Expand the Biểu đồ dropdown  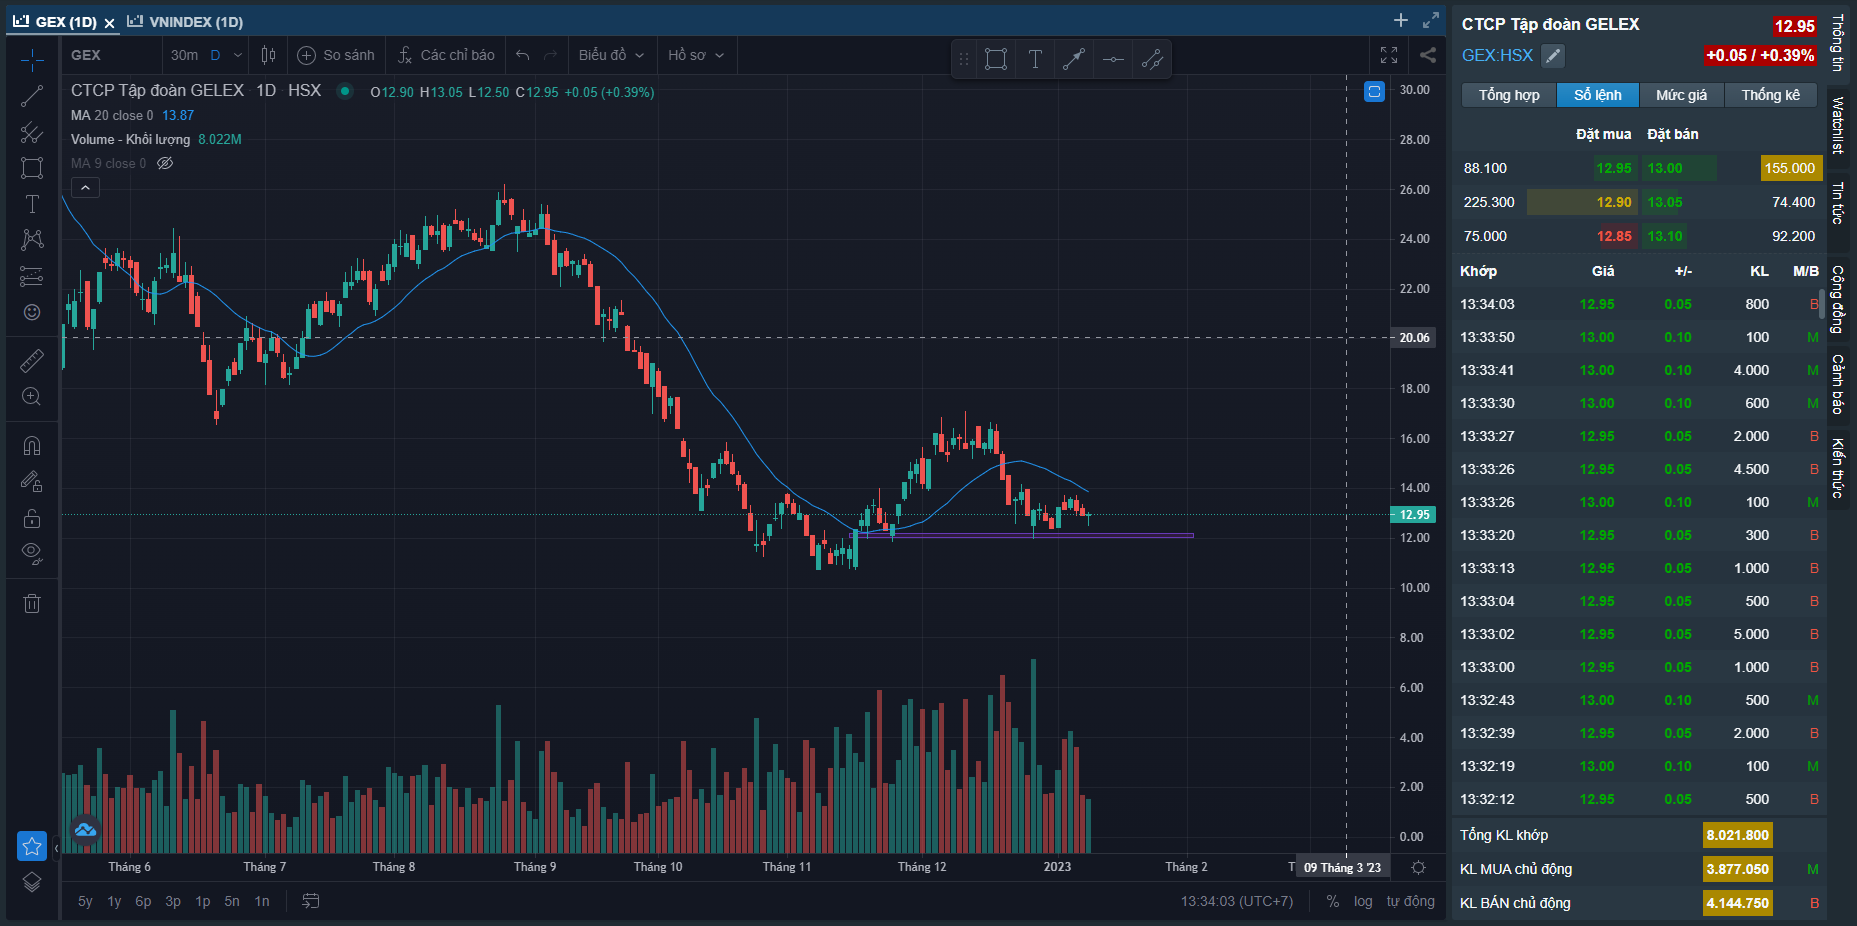pyautogui.click(x=611, y=55)
